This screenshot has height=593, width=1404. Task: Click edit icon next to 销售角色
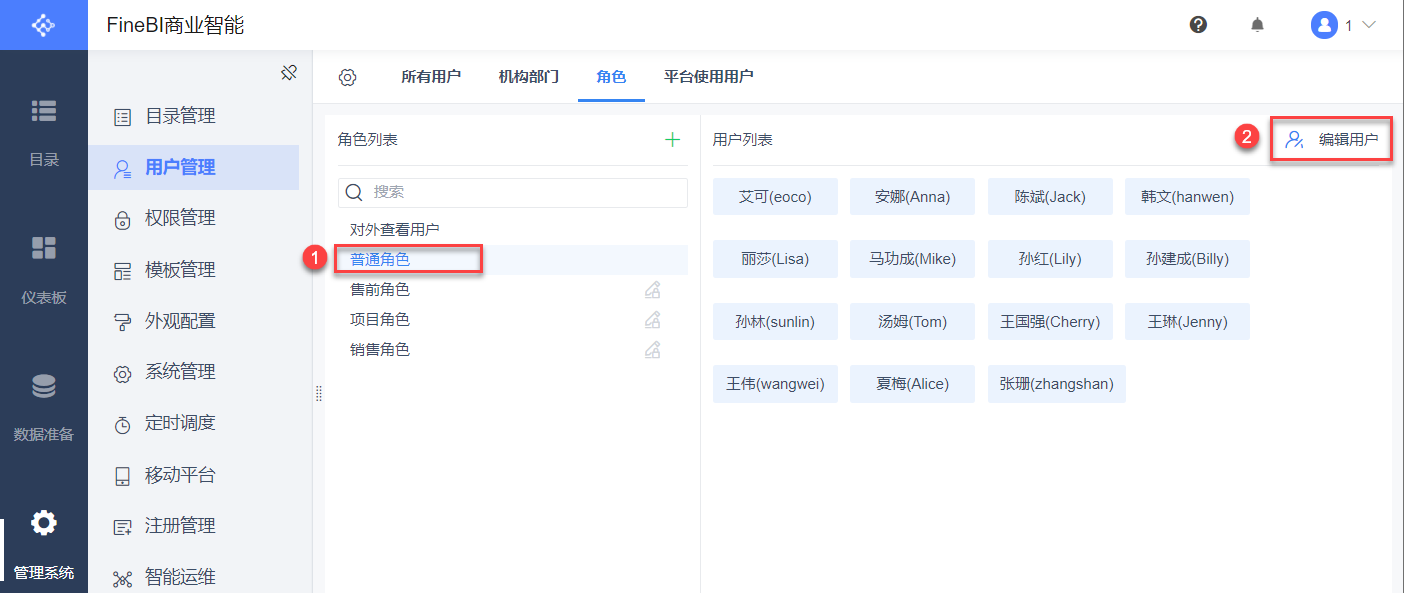pyautogui.click(x=652, y=350)
